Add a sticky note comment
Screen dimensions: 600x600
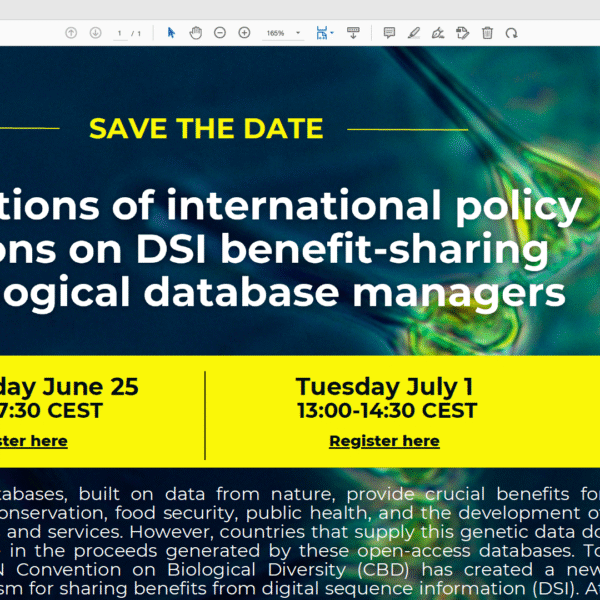point(389,33)
